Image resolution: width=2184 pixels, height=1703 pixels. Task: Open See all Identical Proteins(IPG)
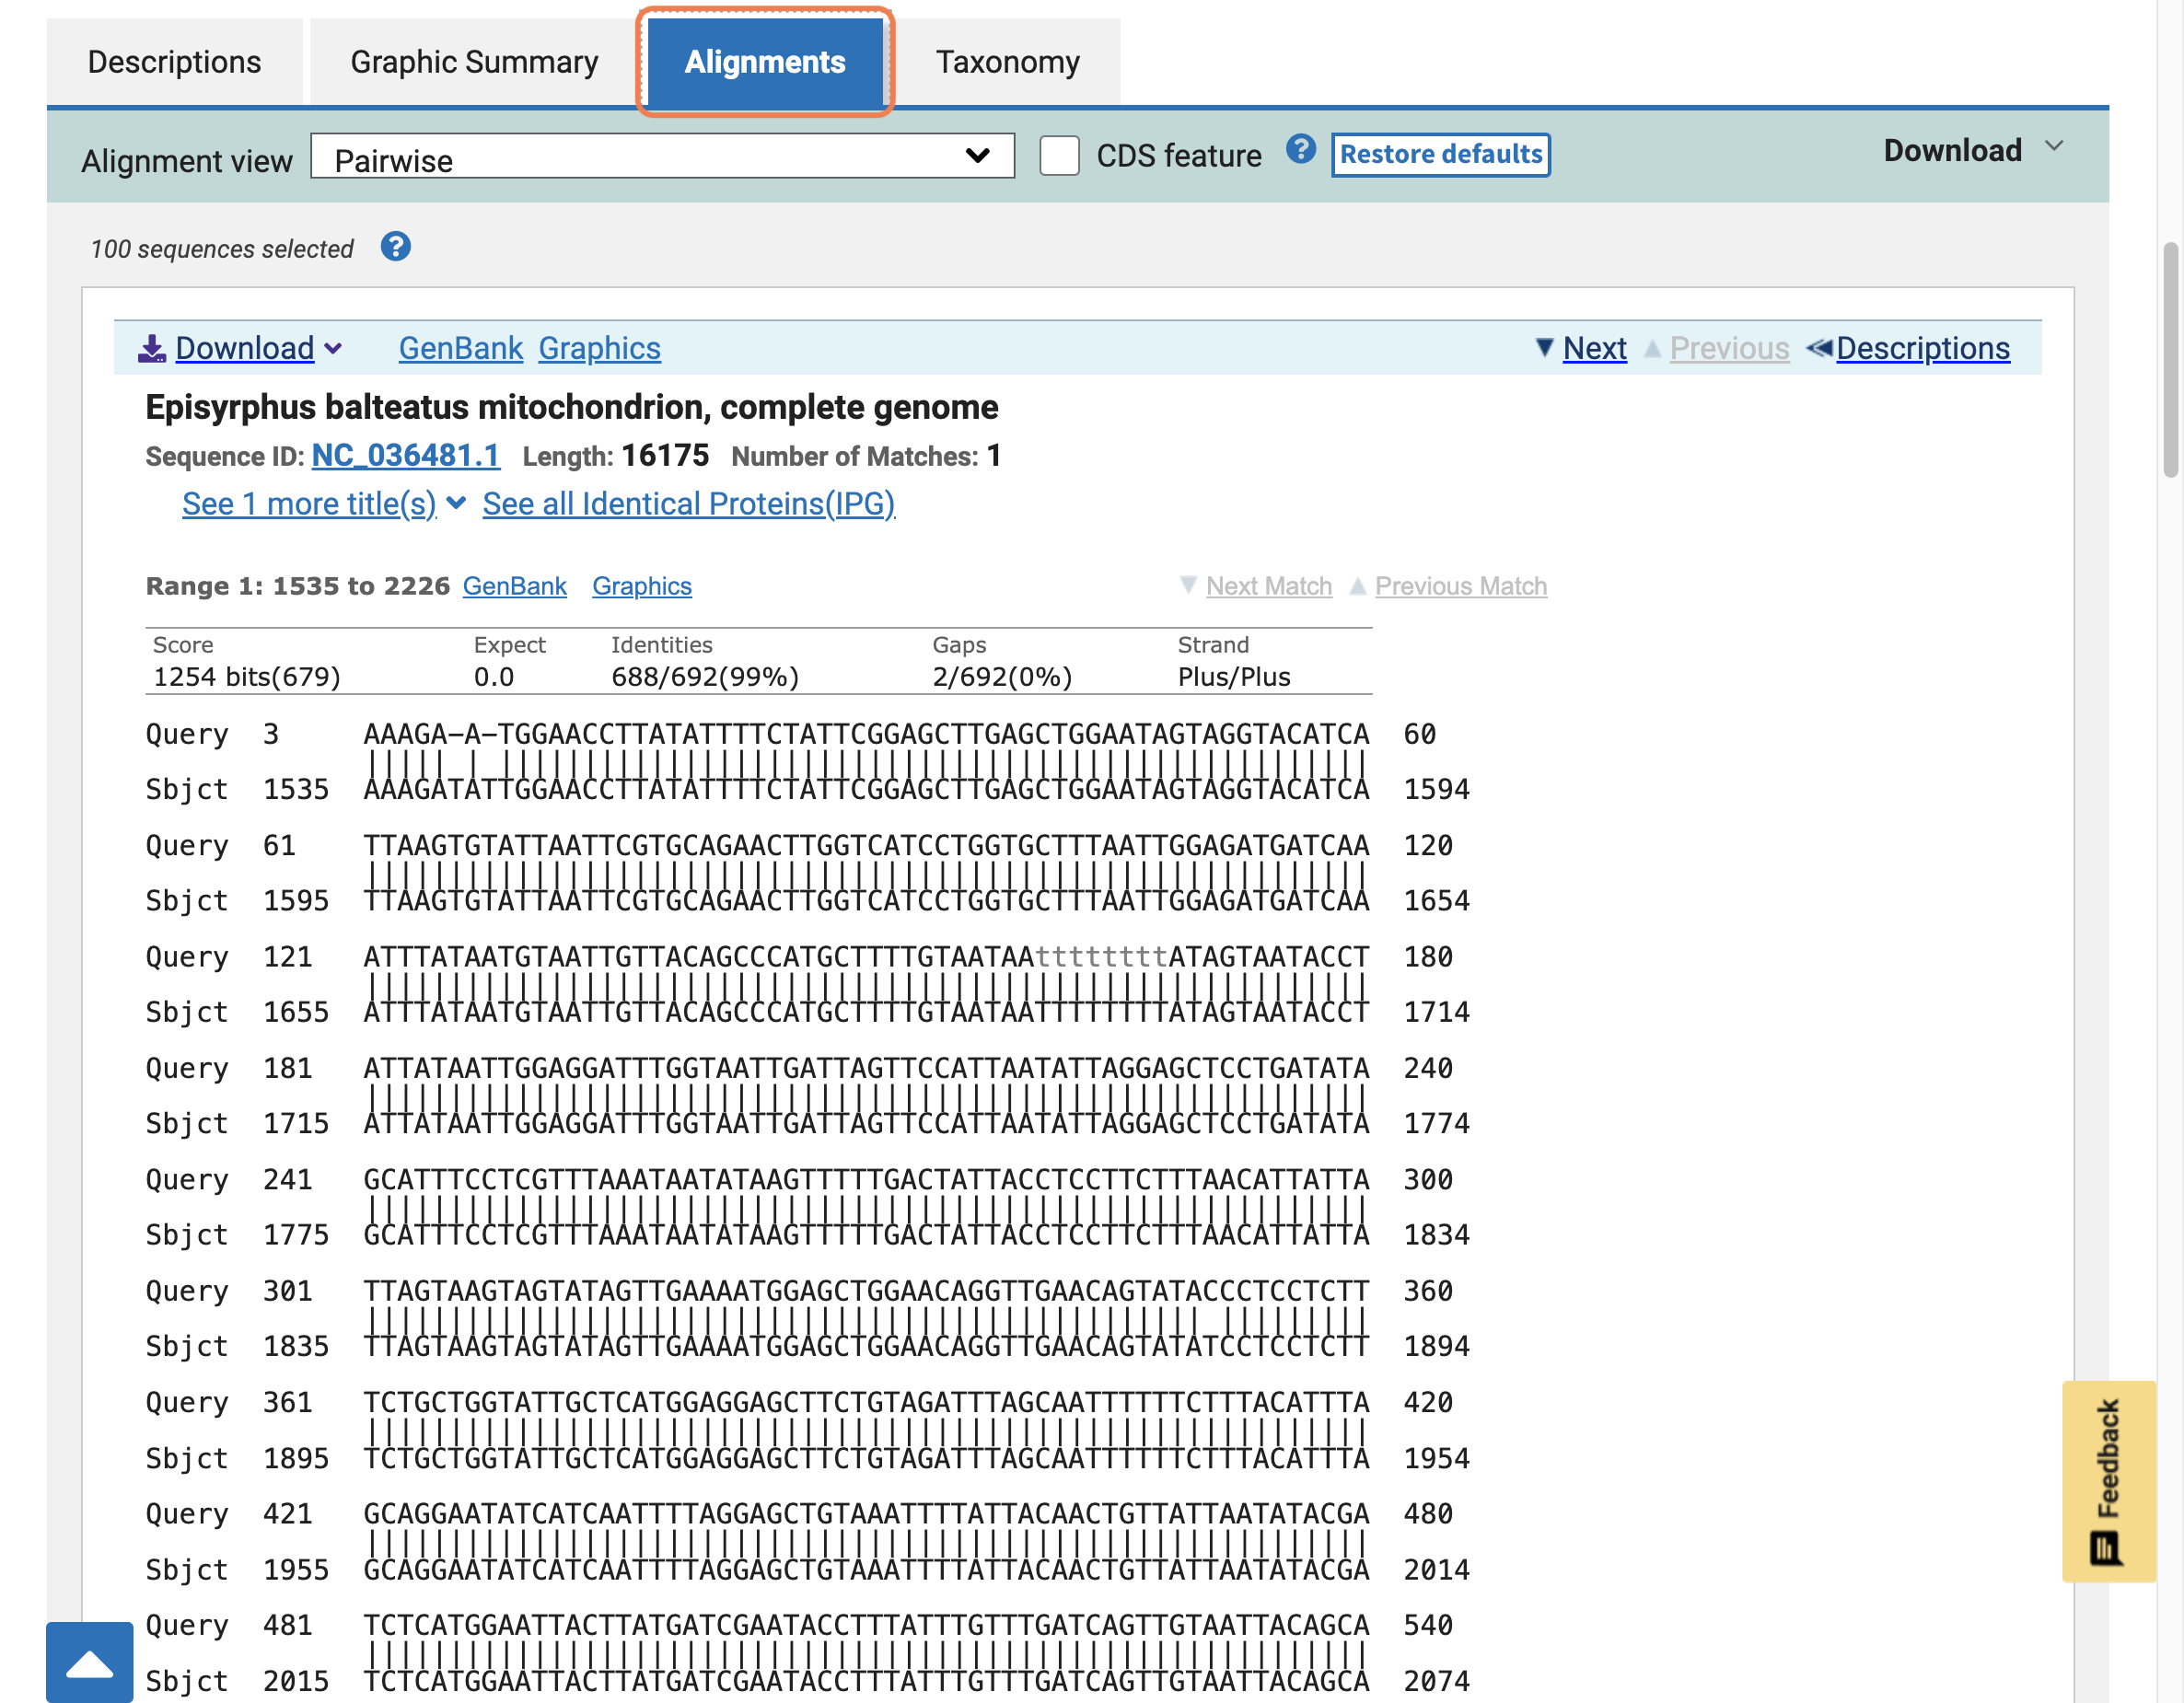[x=688, y=504]
